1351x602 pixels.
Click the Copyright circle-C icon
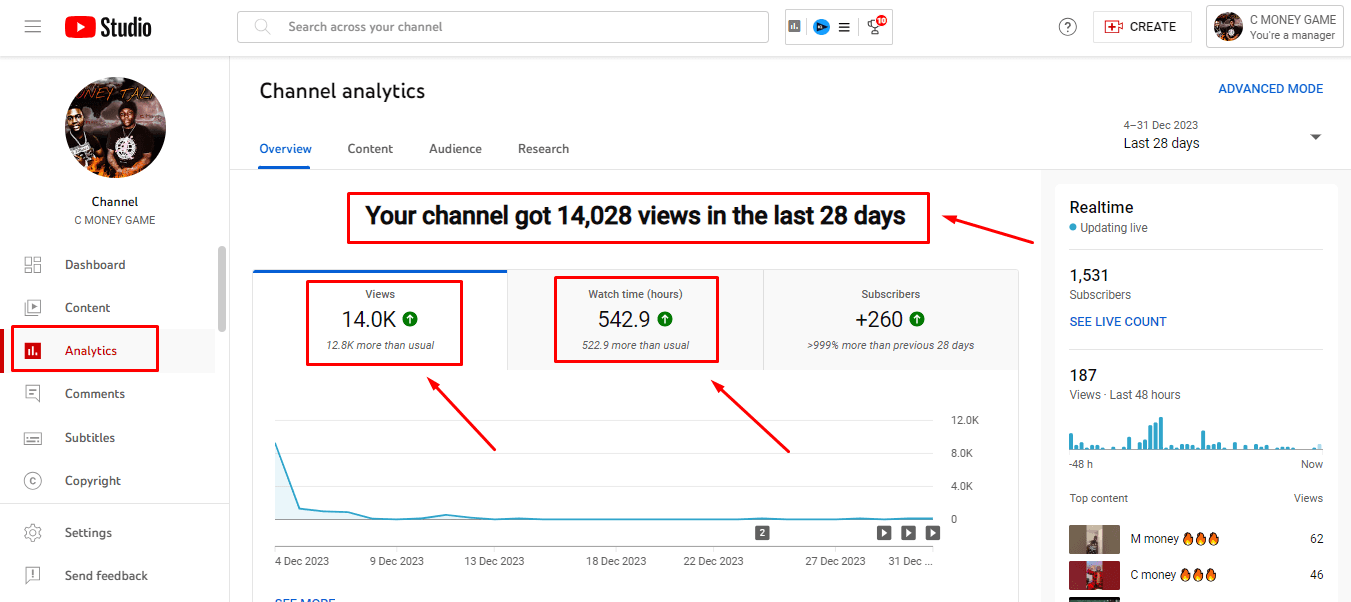33,481
